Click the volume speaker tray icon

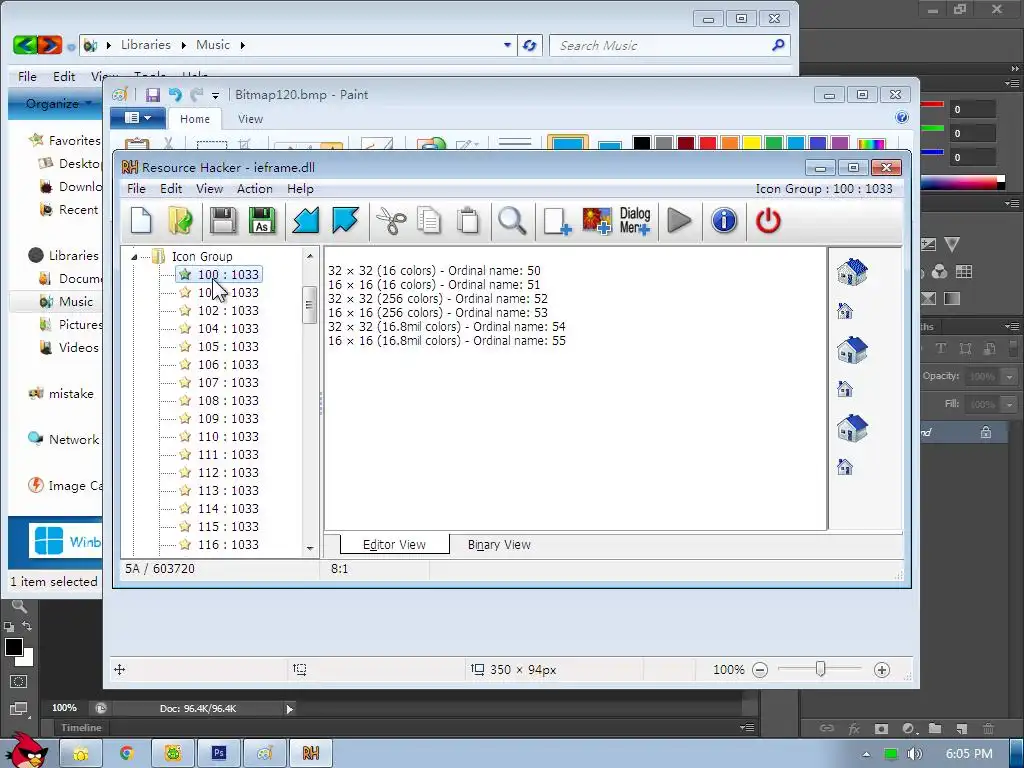(914, 754)
